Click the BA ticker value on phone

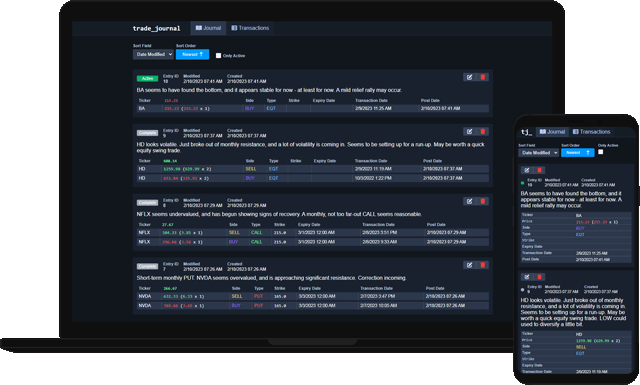click(579, 216)
